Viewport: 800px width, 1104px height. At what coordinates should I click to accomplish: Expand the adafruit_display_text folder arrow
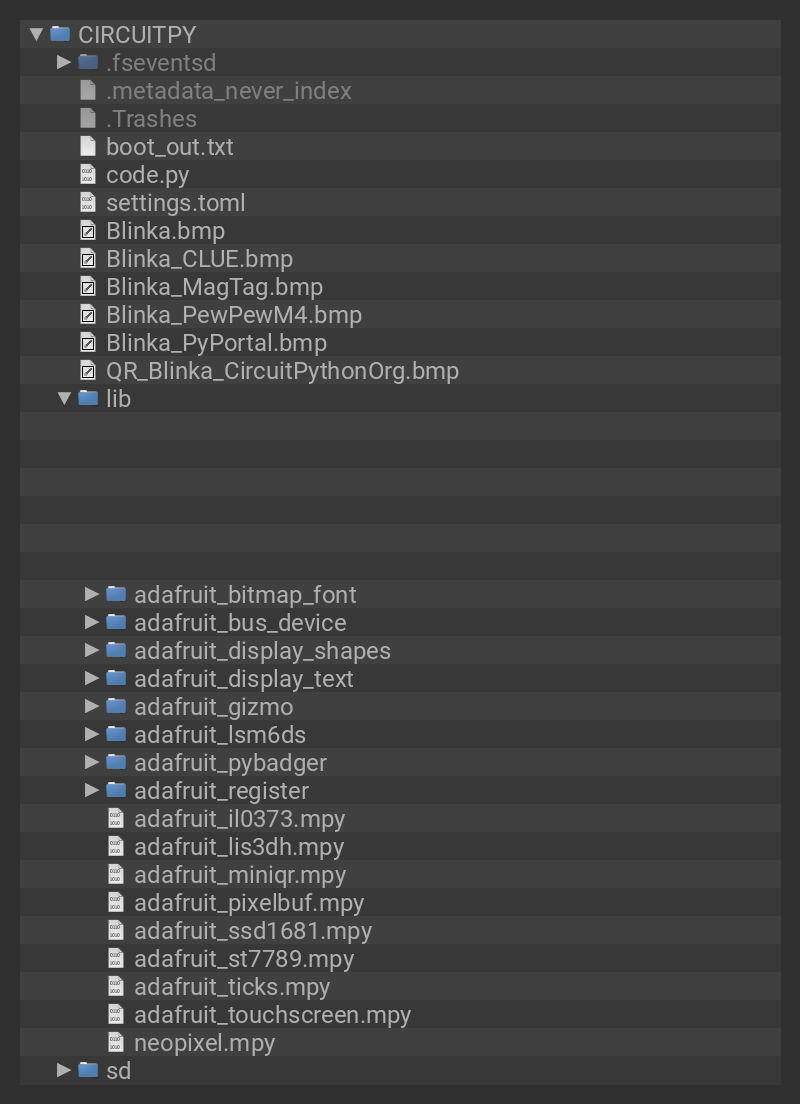[x=93, y=679]
